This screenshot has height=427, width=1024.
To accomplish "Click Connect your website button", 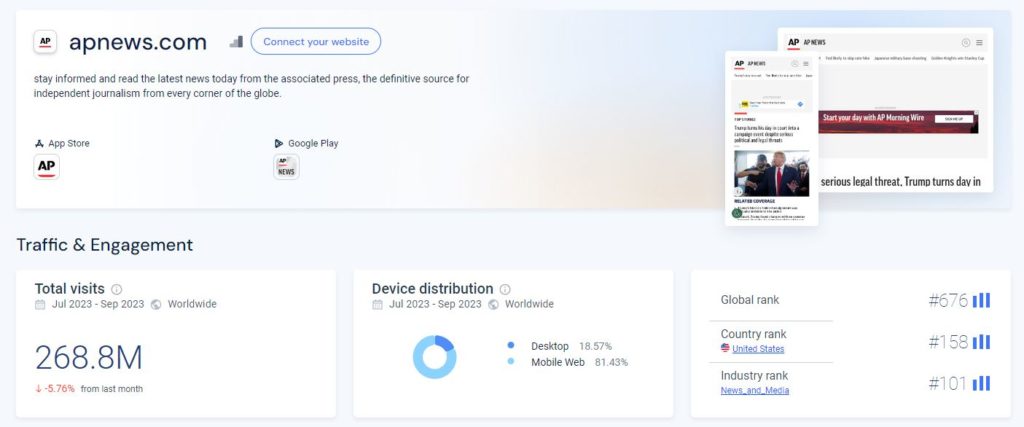I will click(316, 41).
